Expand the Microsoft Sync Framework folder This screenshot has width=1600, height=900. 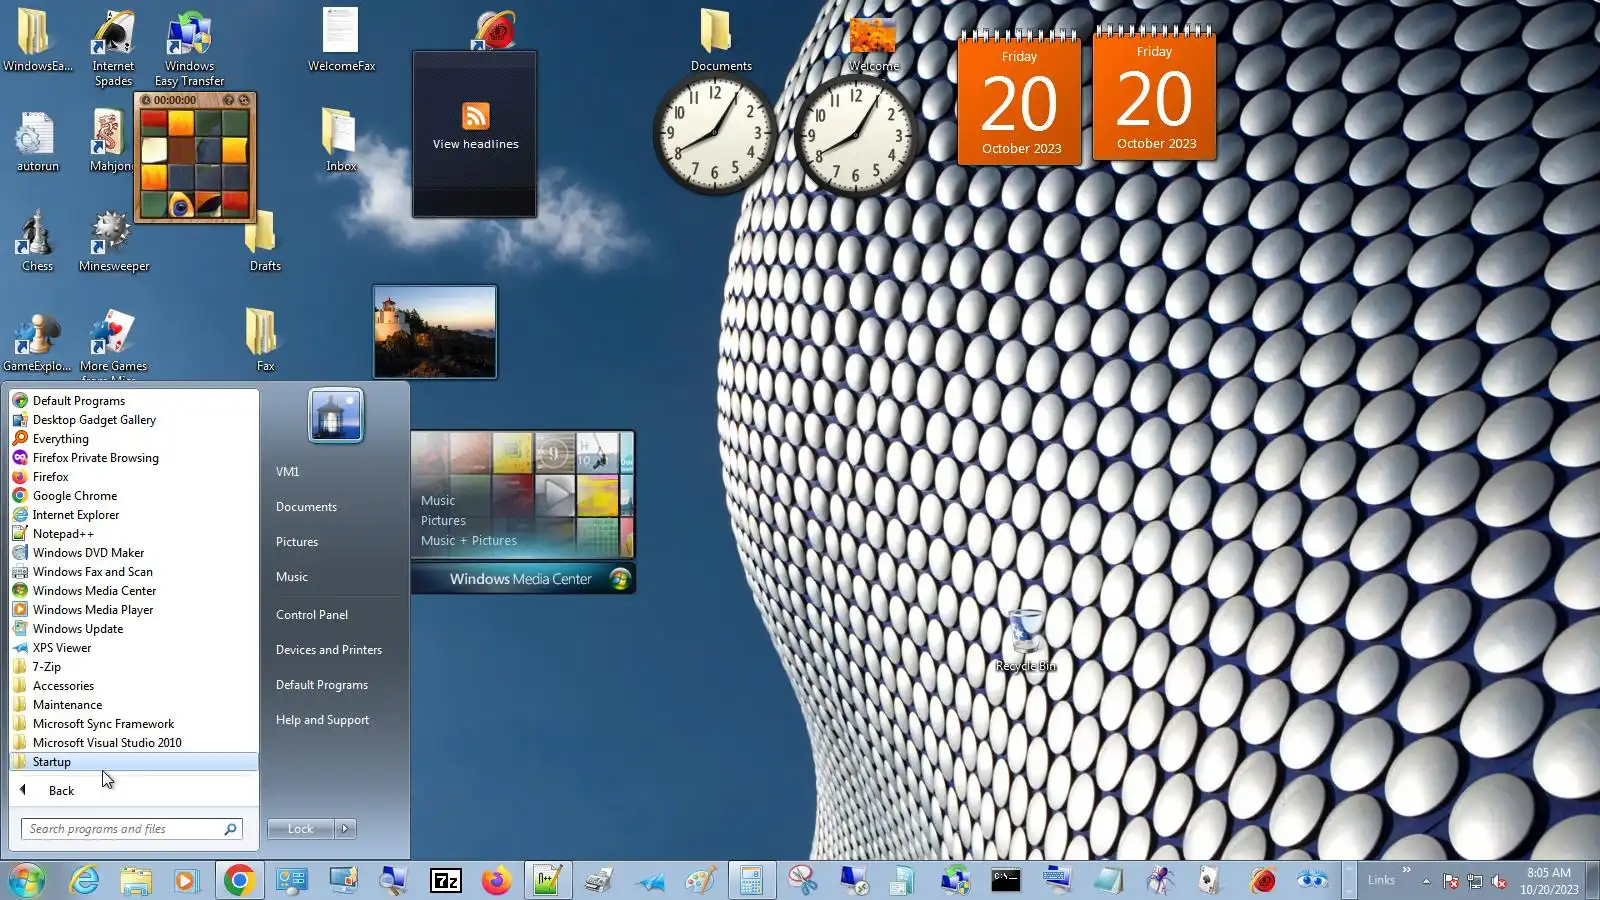pyautogui.click(x=134, y=724)
